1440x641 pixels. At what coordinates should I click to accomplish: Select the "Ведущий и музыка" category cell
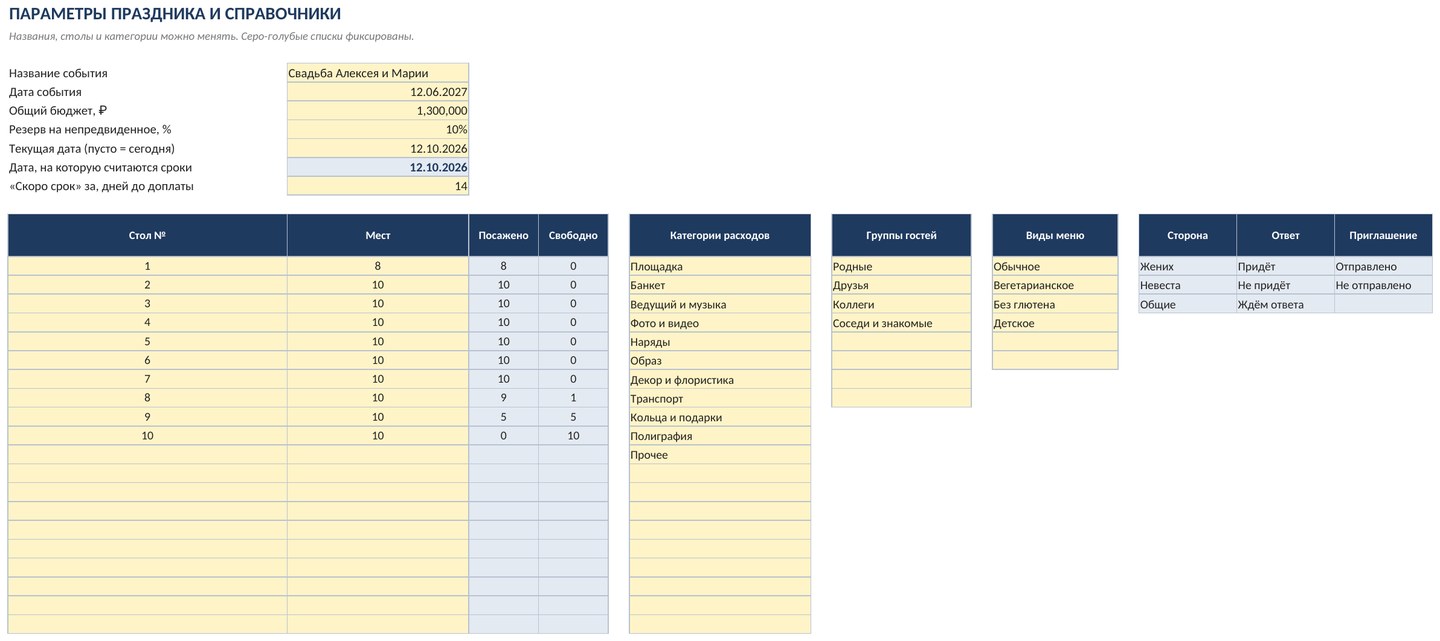pyautogui.click(x=720, y=304)
